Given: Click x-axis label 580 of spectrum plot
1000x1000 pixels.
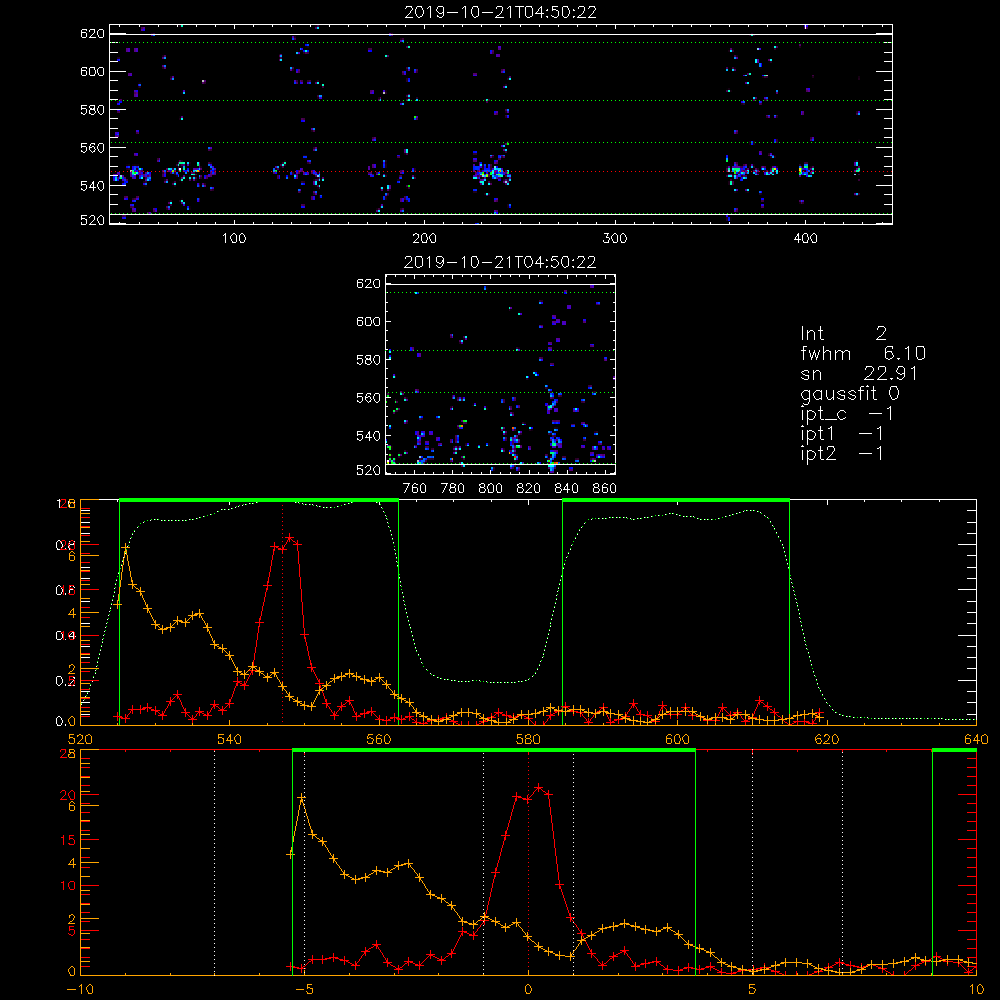Looking at the screenshot, I should (x=528, y=739).
